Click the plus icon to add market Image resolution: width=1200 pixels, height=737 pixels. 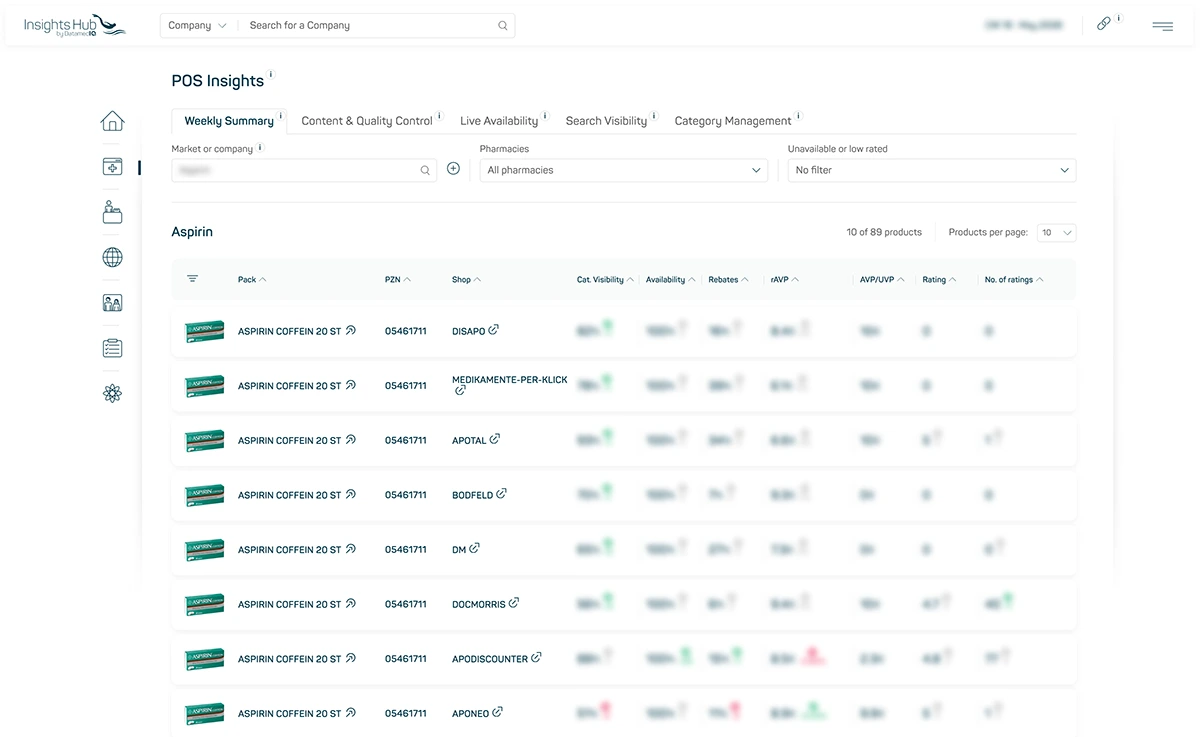point(453,169)
